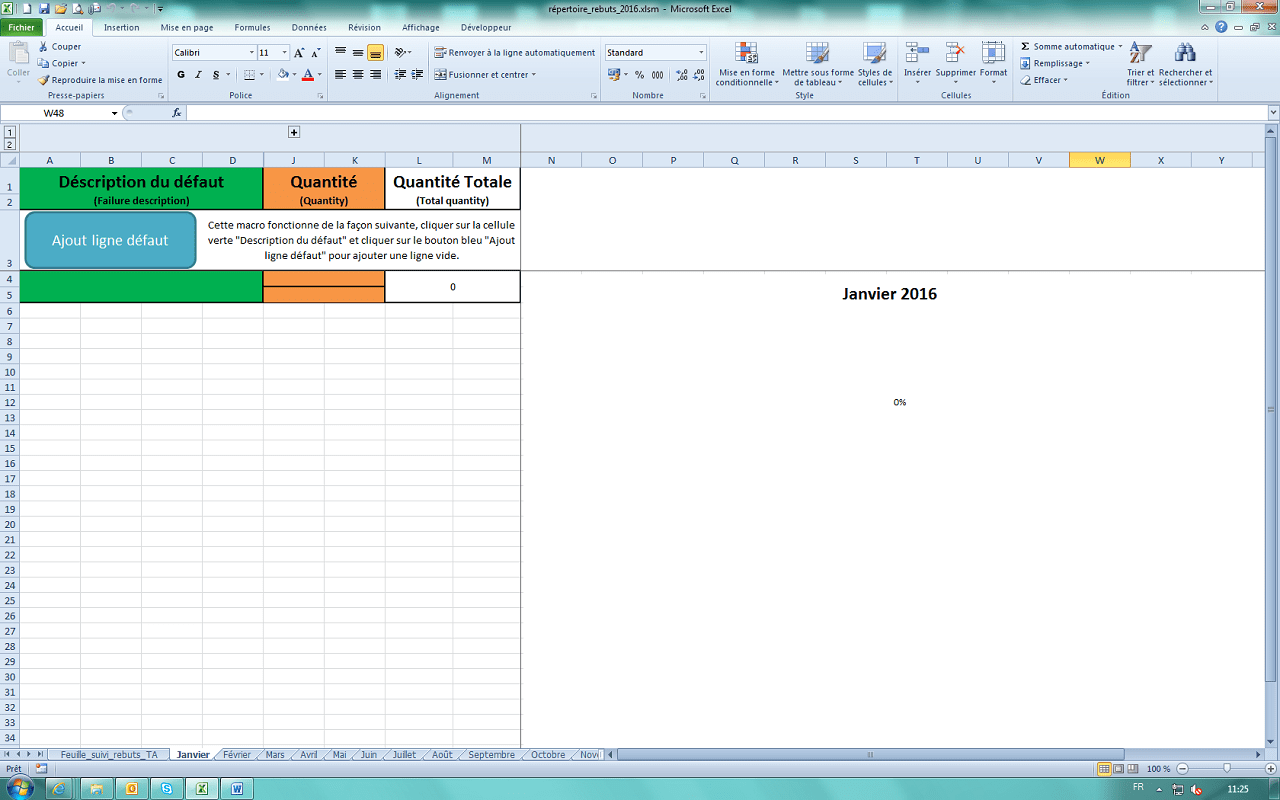Expand Styles de cellules gallery
Viewport: 1280px width, 800px height.
pos(875,65)
